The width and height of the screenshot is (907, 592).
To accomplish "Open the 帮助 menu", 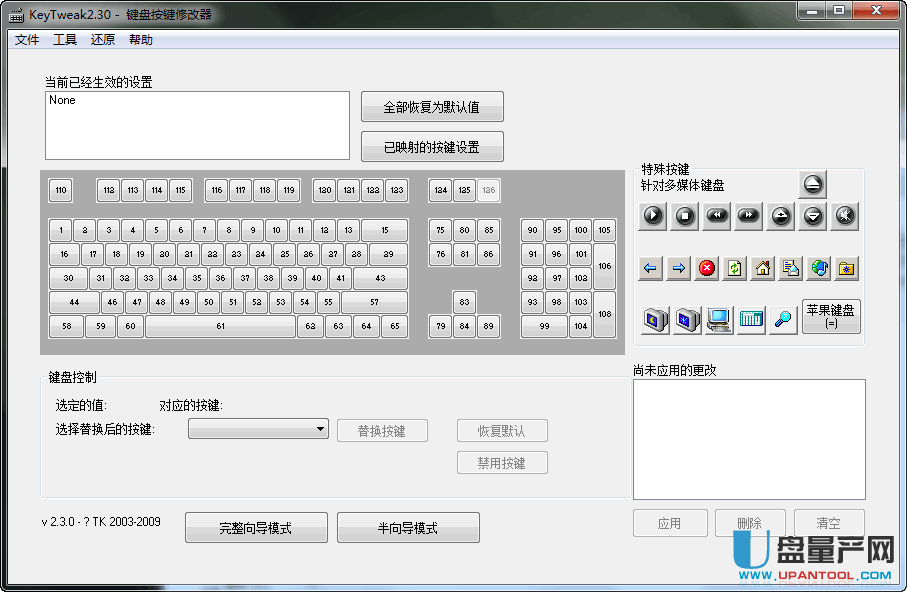I will pos(141,39).
